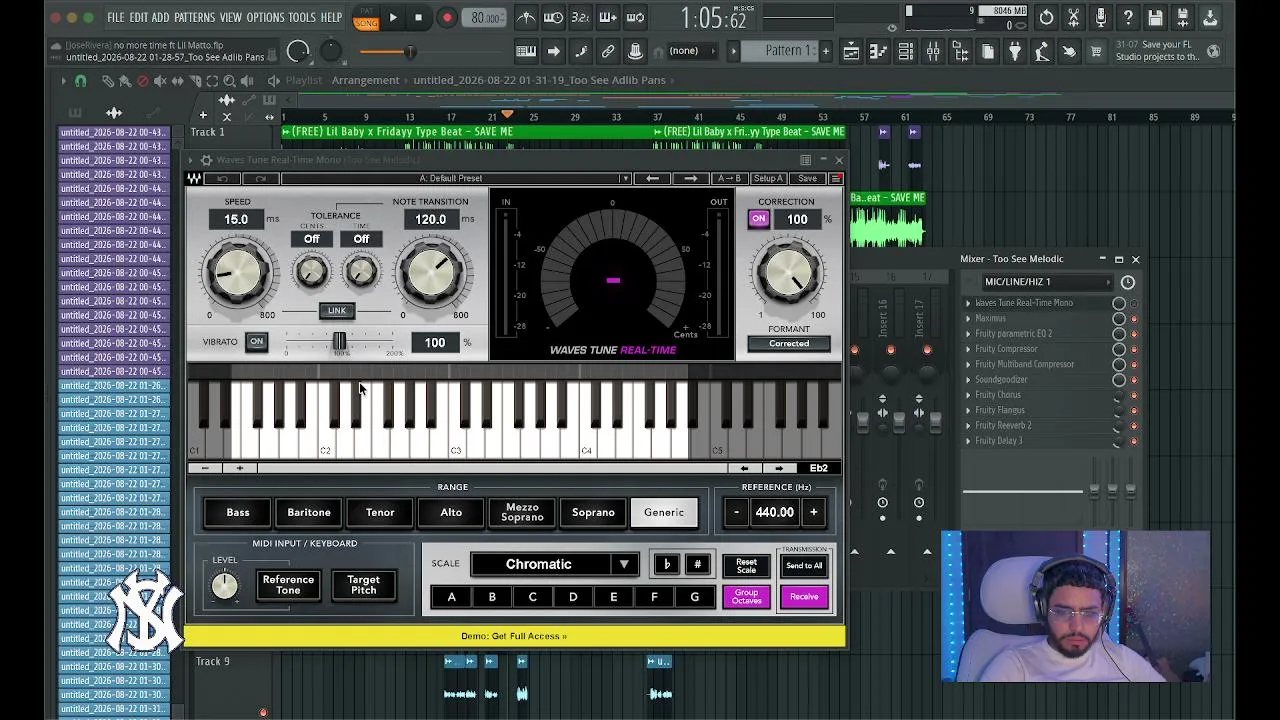
Task: Click the Reset Scale button
Action: tap(746, 566)
